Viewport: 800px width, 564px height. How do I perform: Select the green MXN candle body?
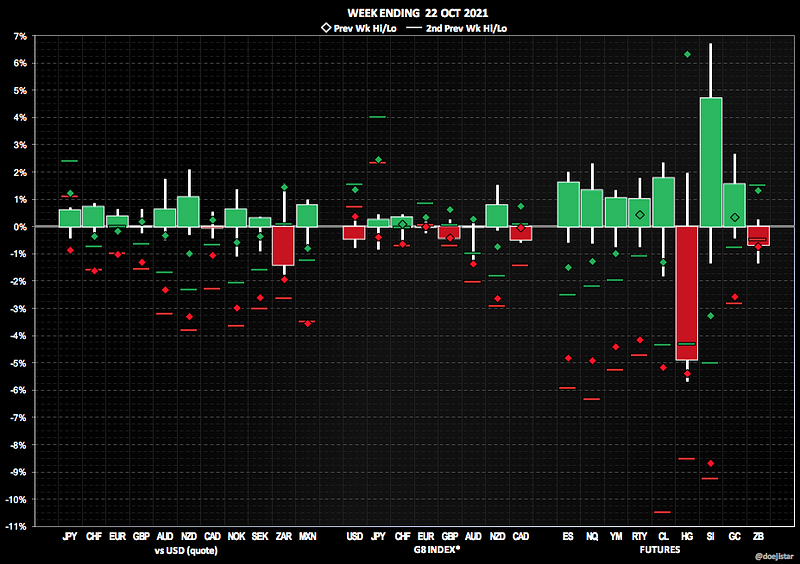(307, 215)
